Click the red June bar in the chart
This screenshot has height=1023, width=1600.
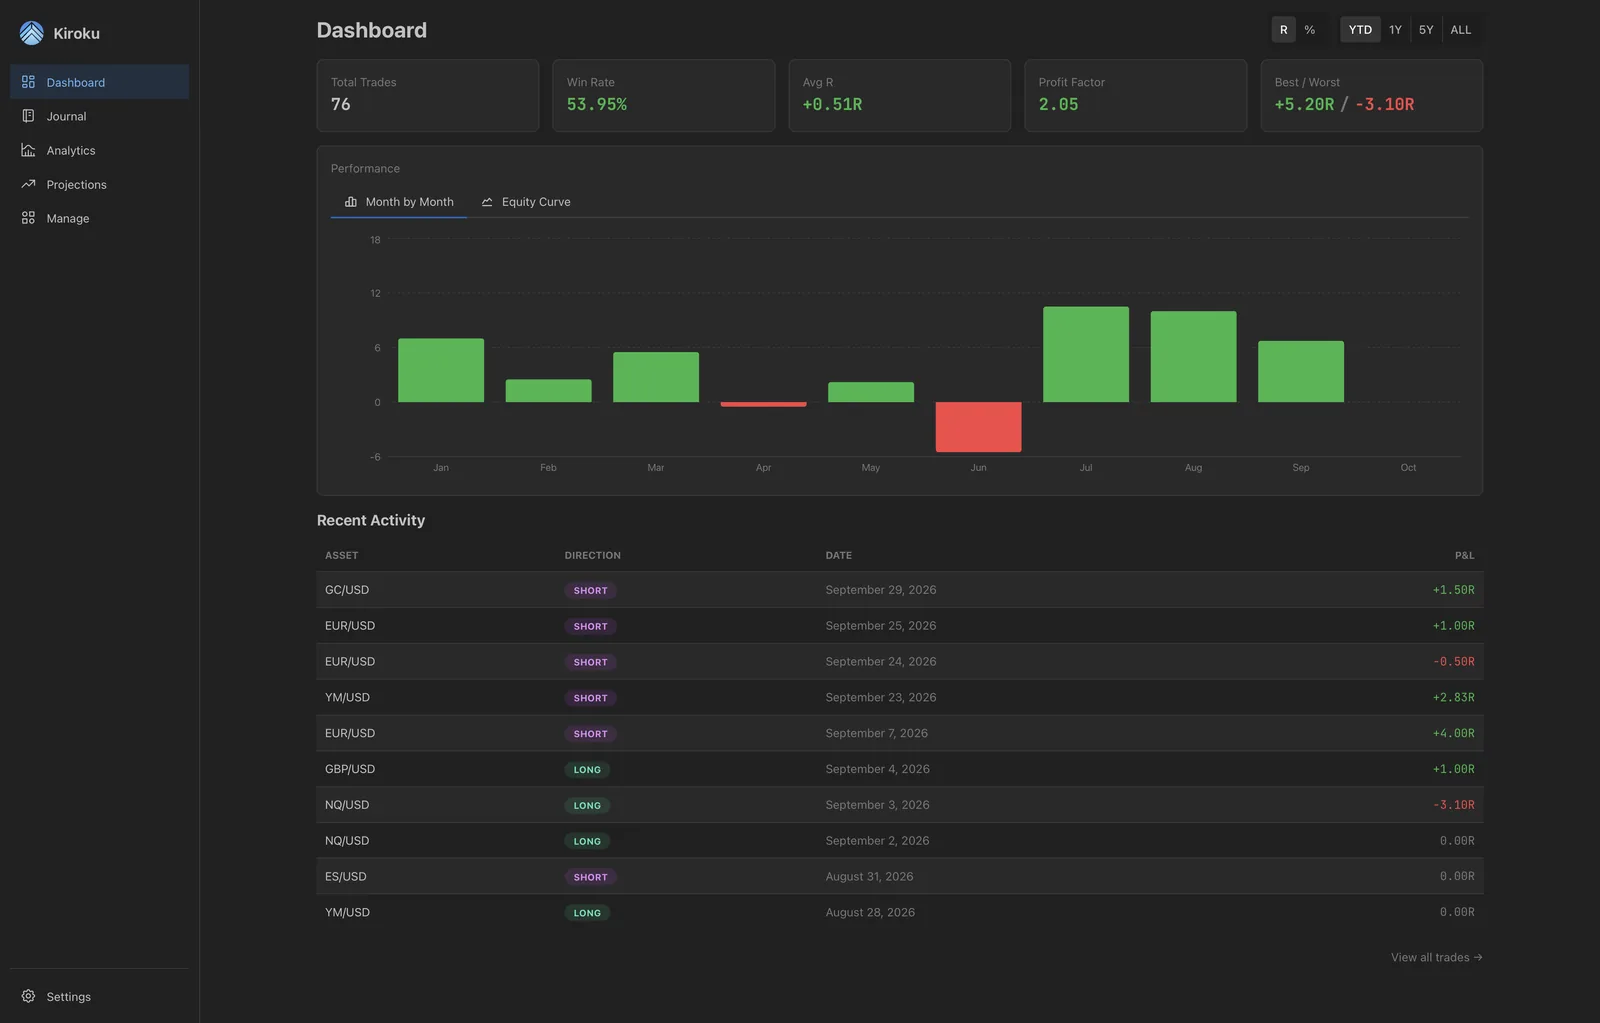pos(978,427)
